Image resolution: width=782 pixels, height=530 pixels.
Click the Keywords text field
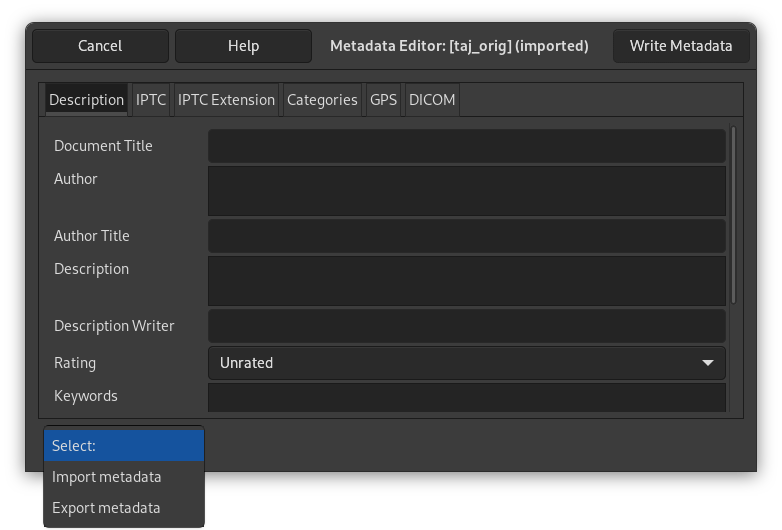click(x=466, y=397)
